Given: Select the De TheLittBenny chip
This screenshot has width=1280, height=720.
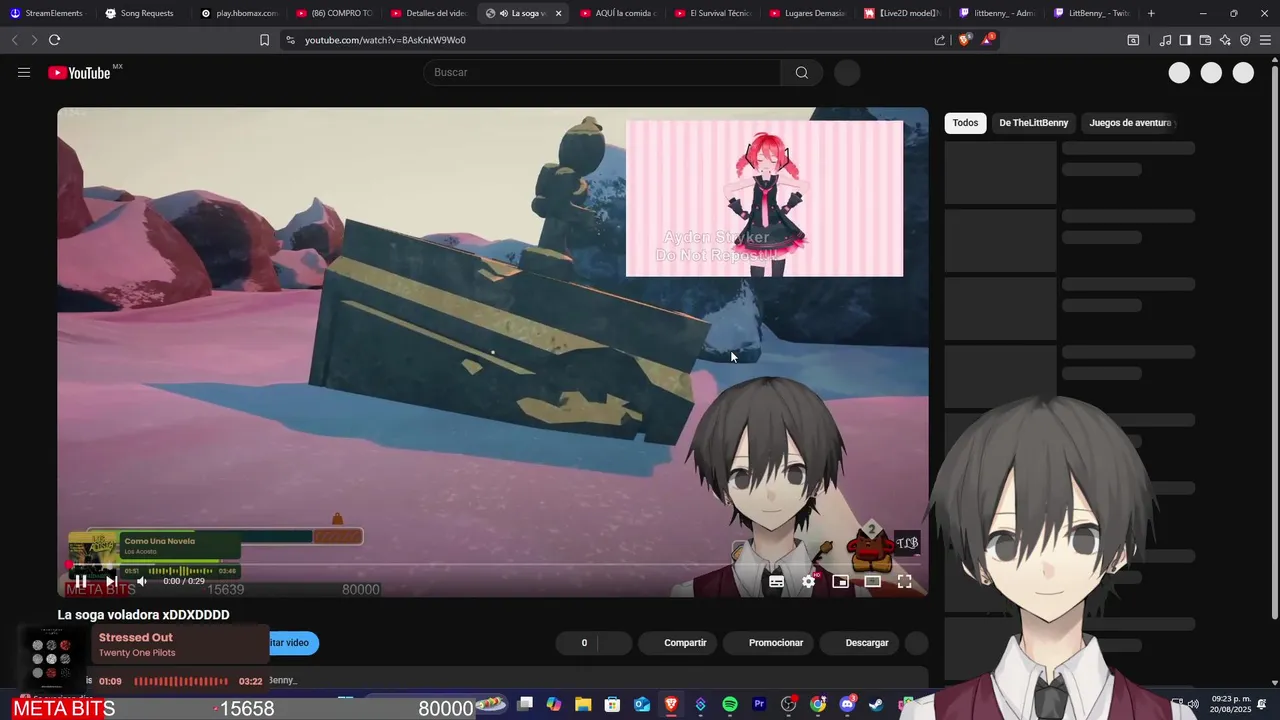Looking at the screenshot, I should (1034, 123).
